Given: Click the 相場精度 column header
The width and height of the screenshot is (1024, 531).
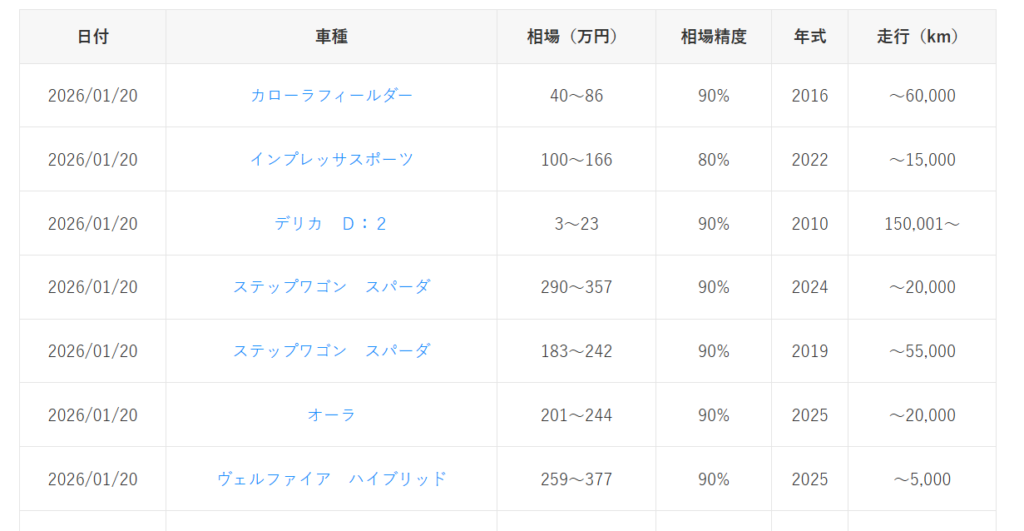Looking at the screenshot, I should (x=713, y=37).
